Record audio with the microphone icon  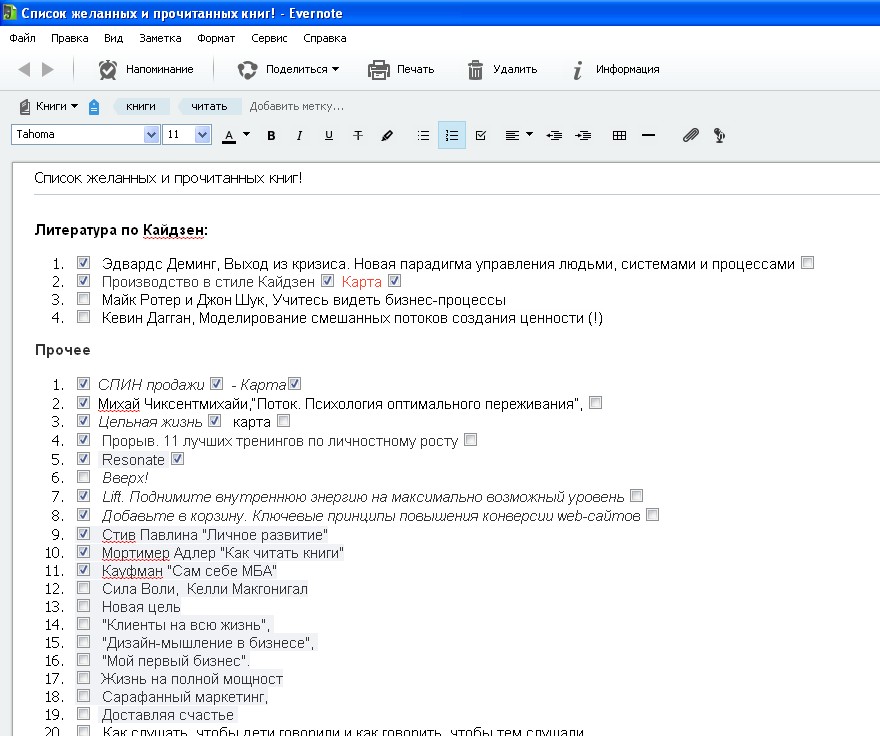719,135
